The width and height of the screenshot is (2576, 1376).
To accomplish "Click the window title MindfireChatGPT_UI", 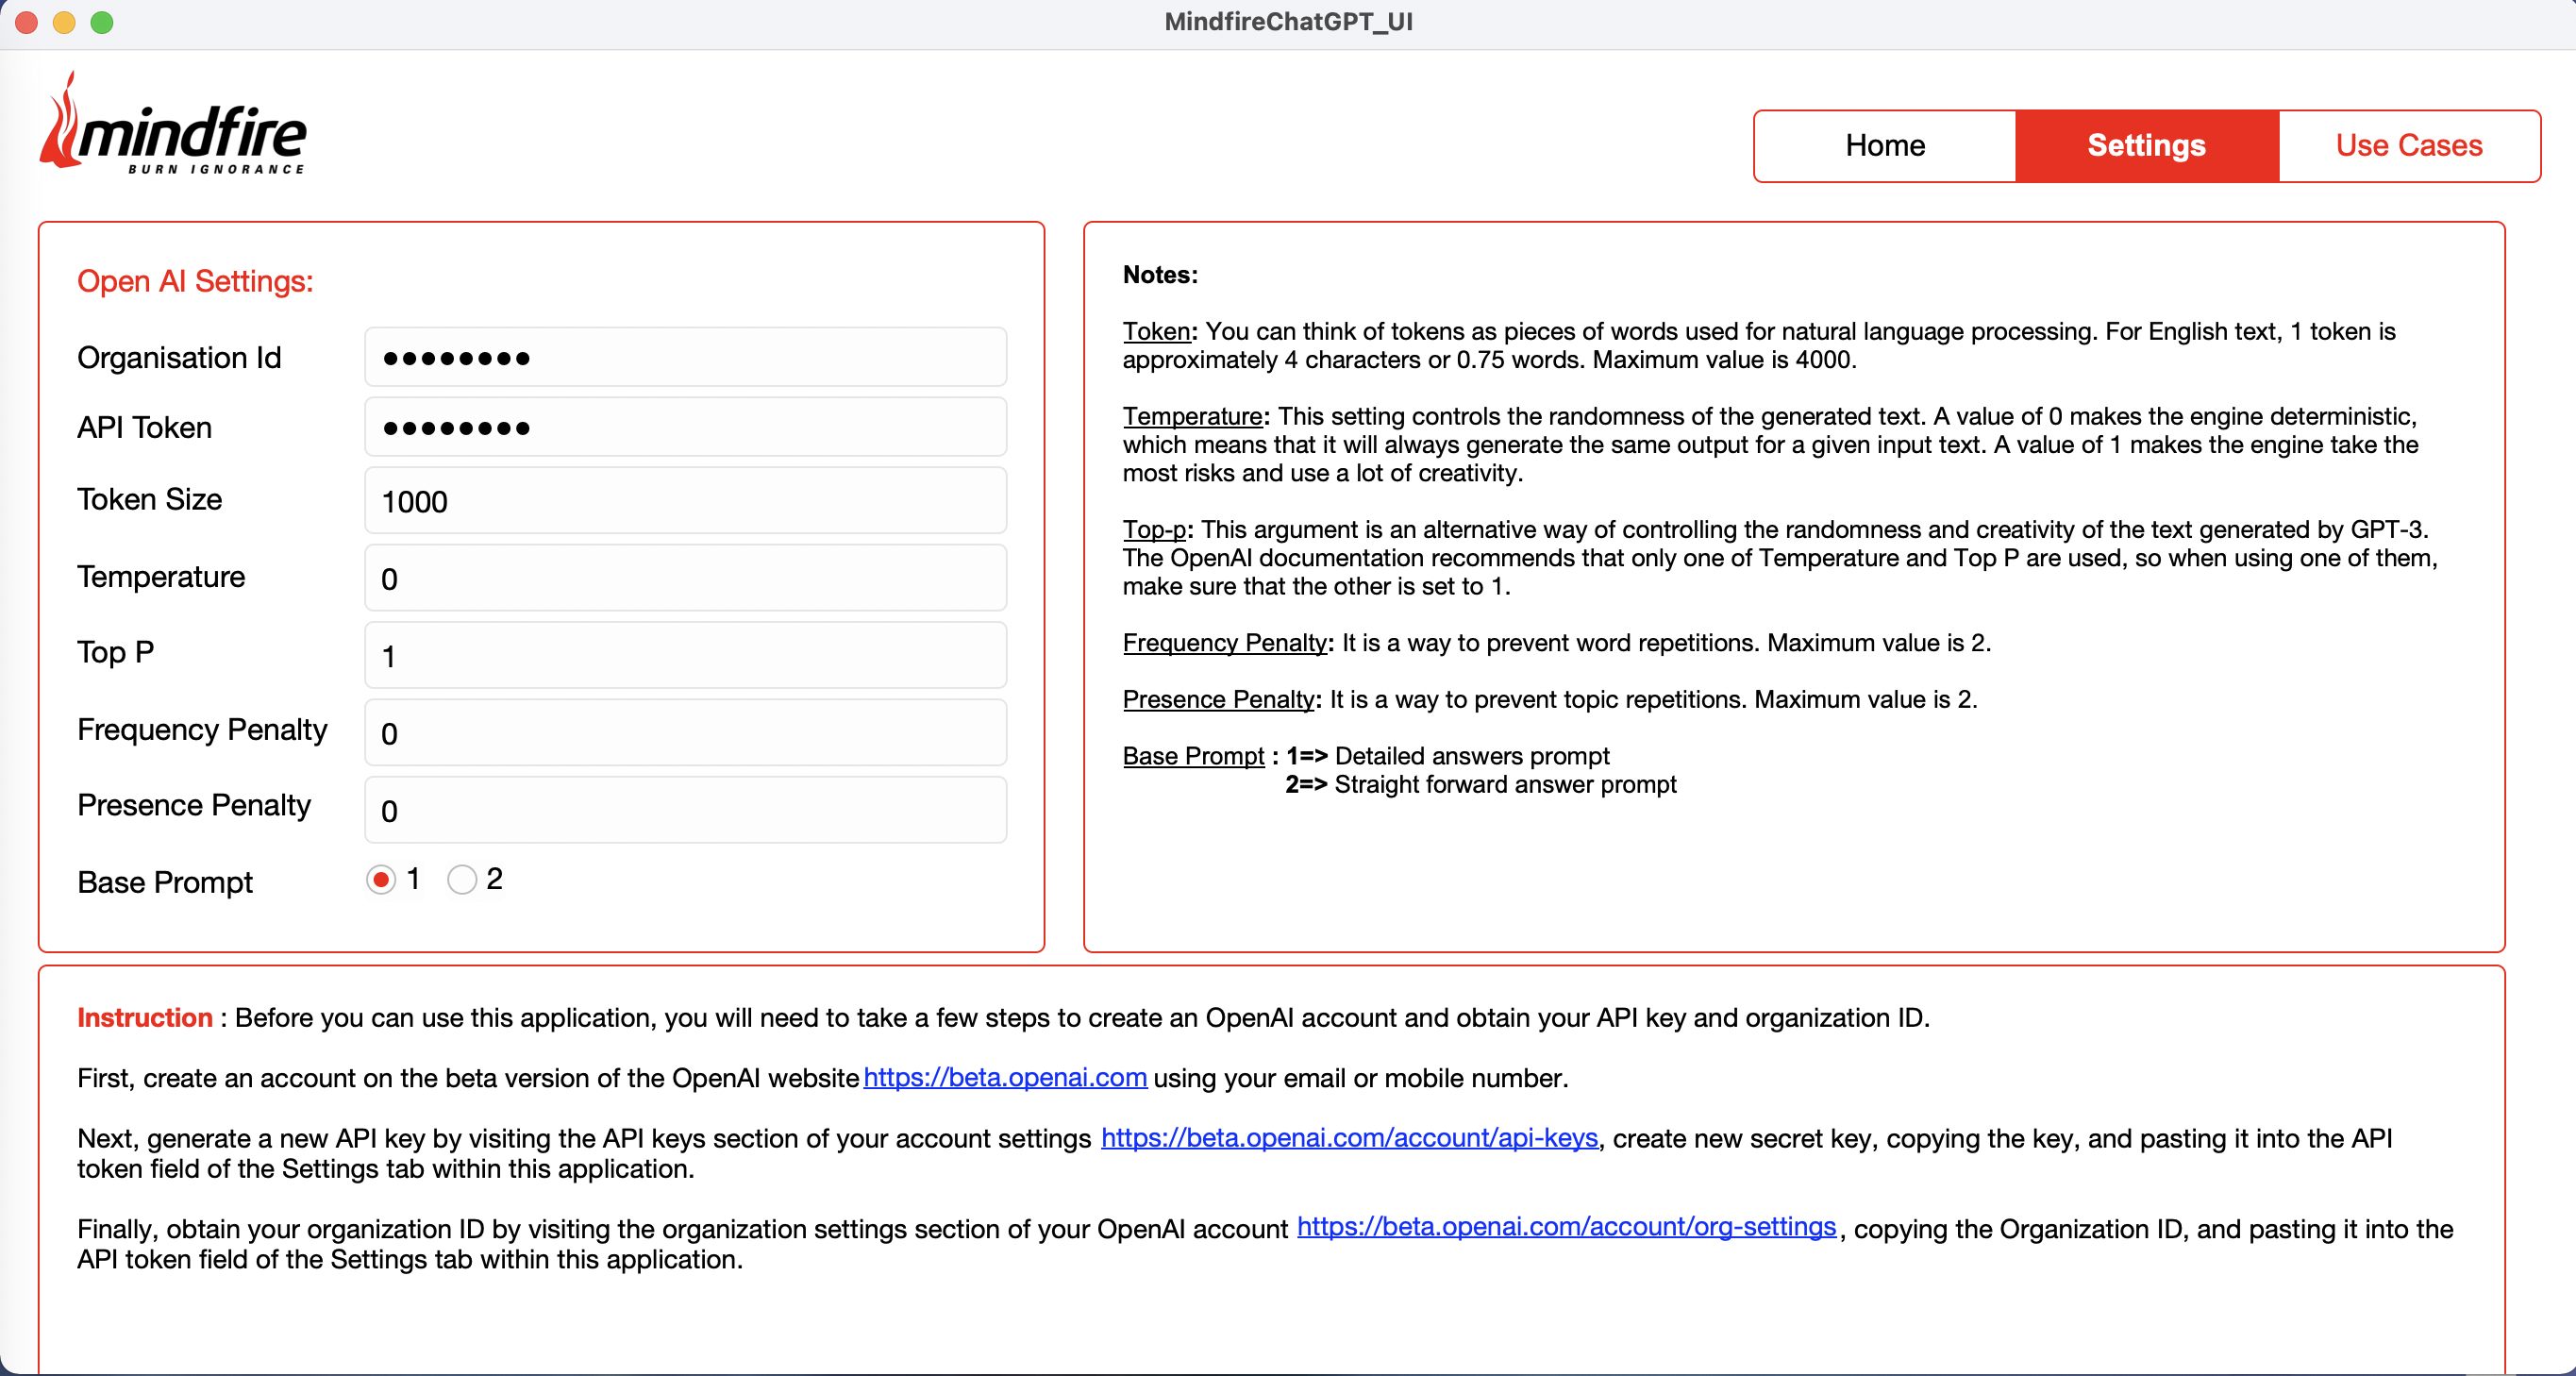I will click(1288, 22).
